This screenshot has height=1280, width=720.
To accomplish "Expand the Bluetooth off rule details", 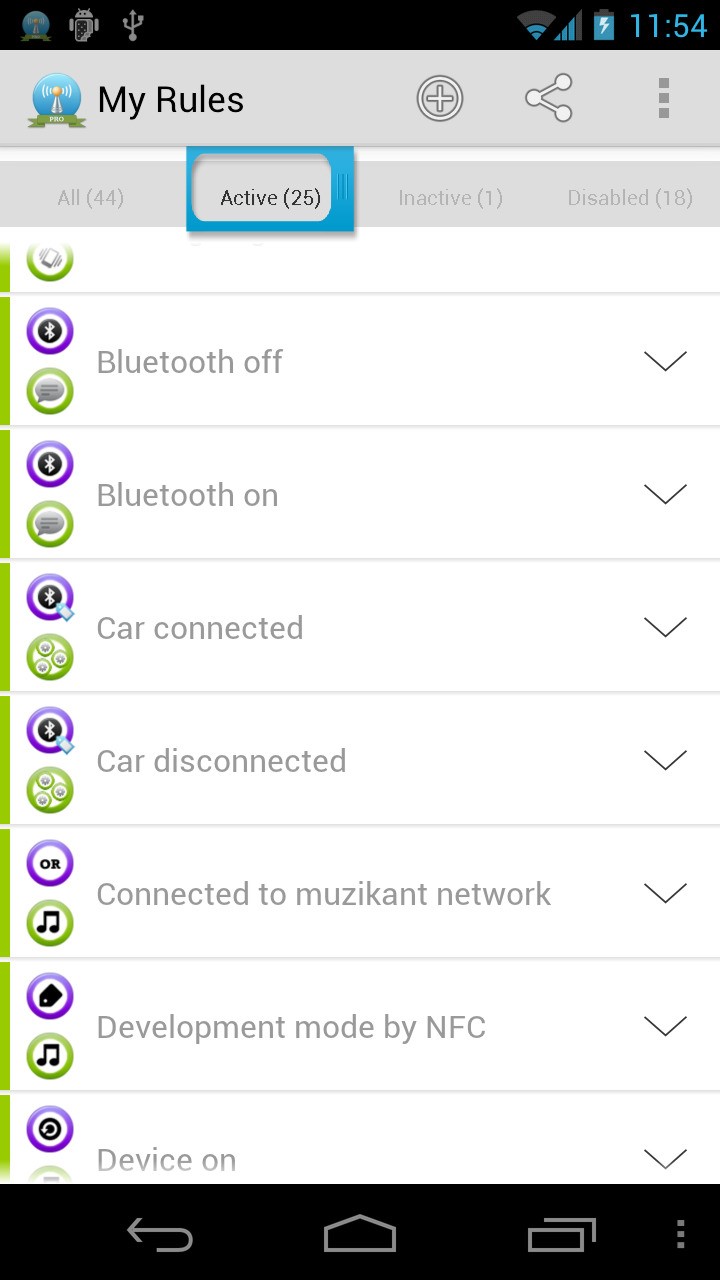I will [x=665, y=361].
